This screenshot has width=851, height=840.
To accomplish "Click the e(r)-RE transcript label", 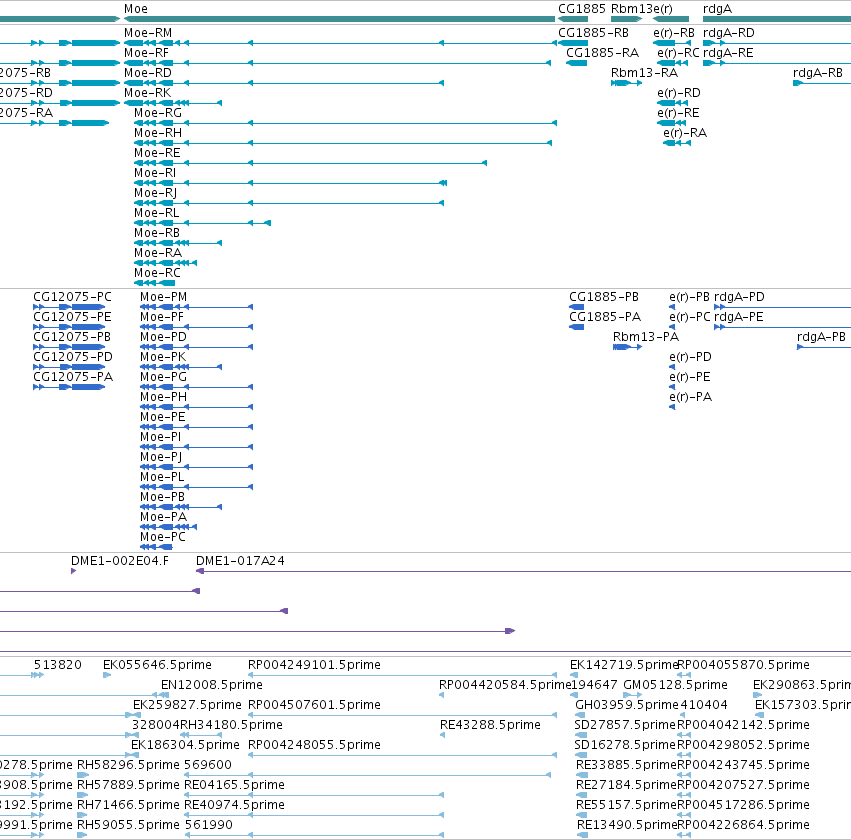I will 678,113.
